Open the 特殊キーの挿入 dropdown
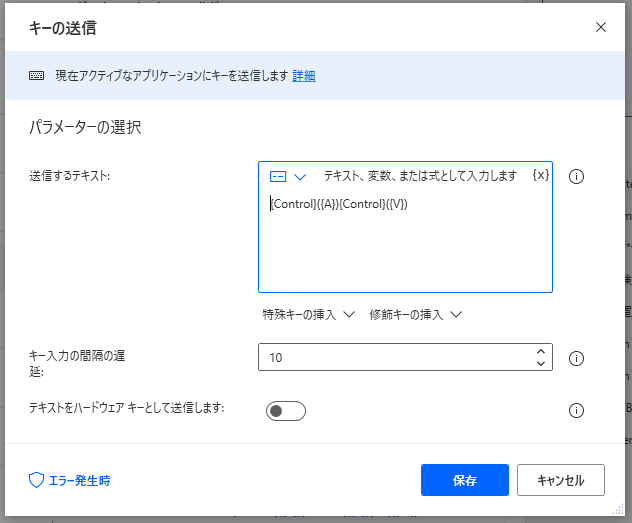The width and height of the screenshot is (632, 523). (x=309, y=314)
